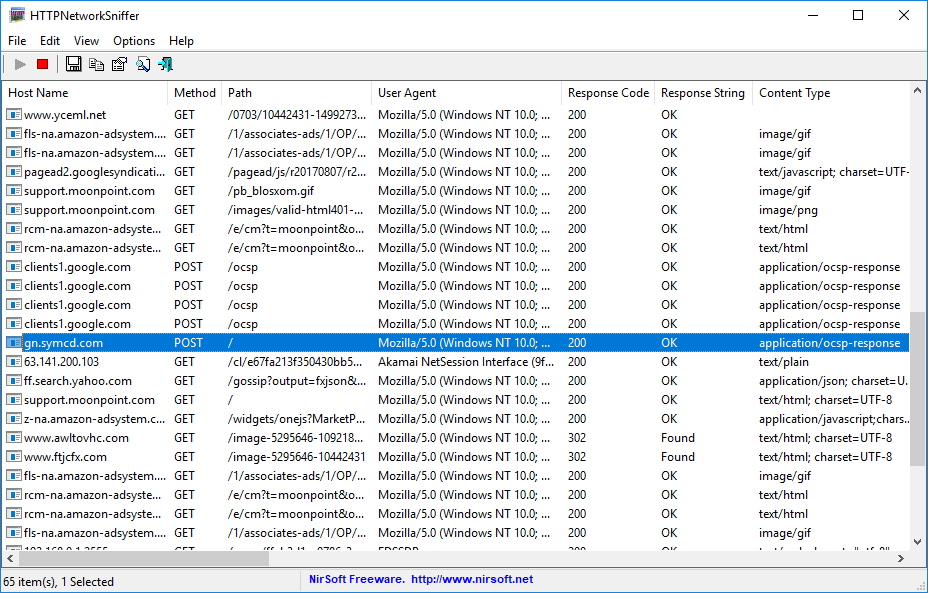Click Found in the www.ftjcfx.com row
This screenshot has height=593, width=928.
pos(678,457)
